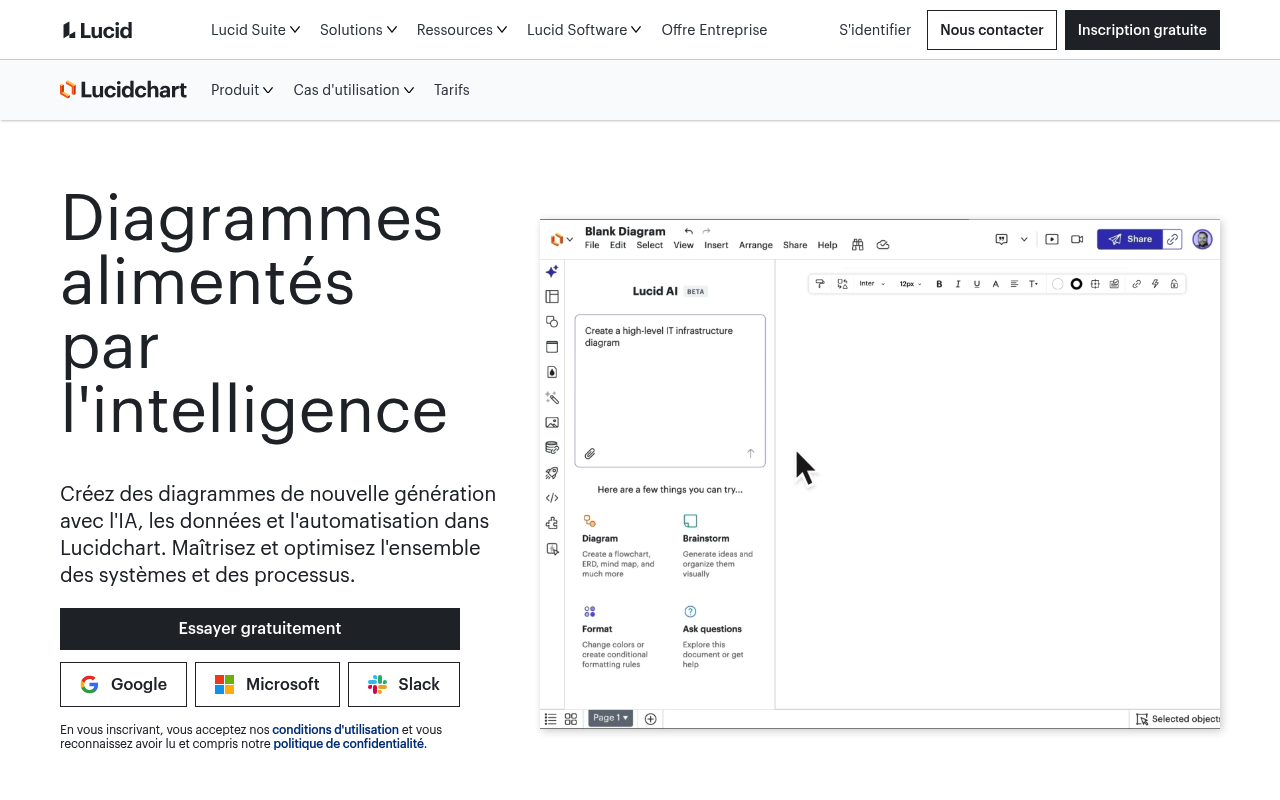Click the rocket icon in sidebar

click(x=552, y=473)
